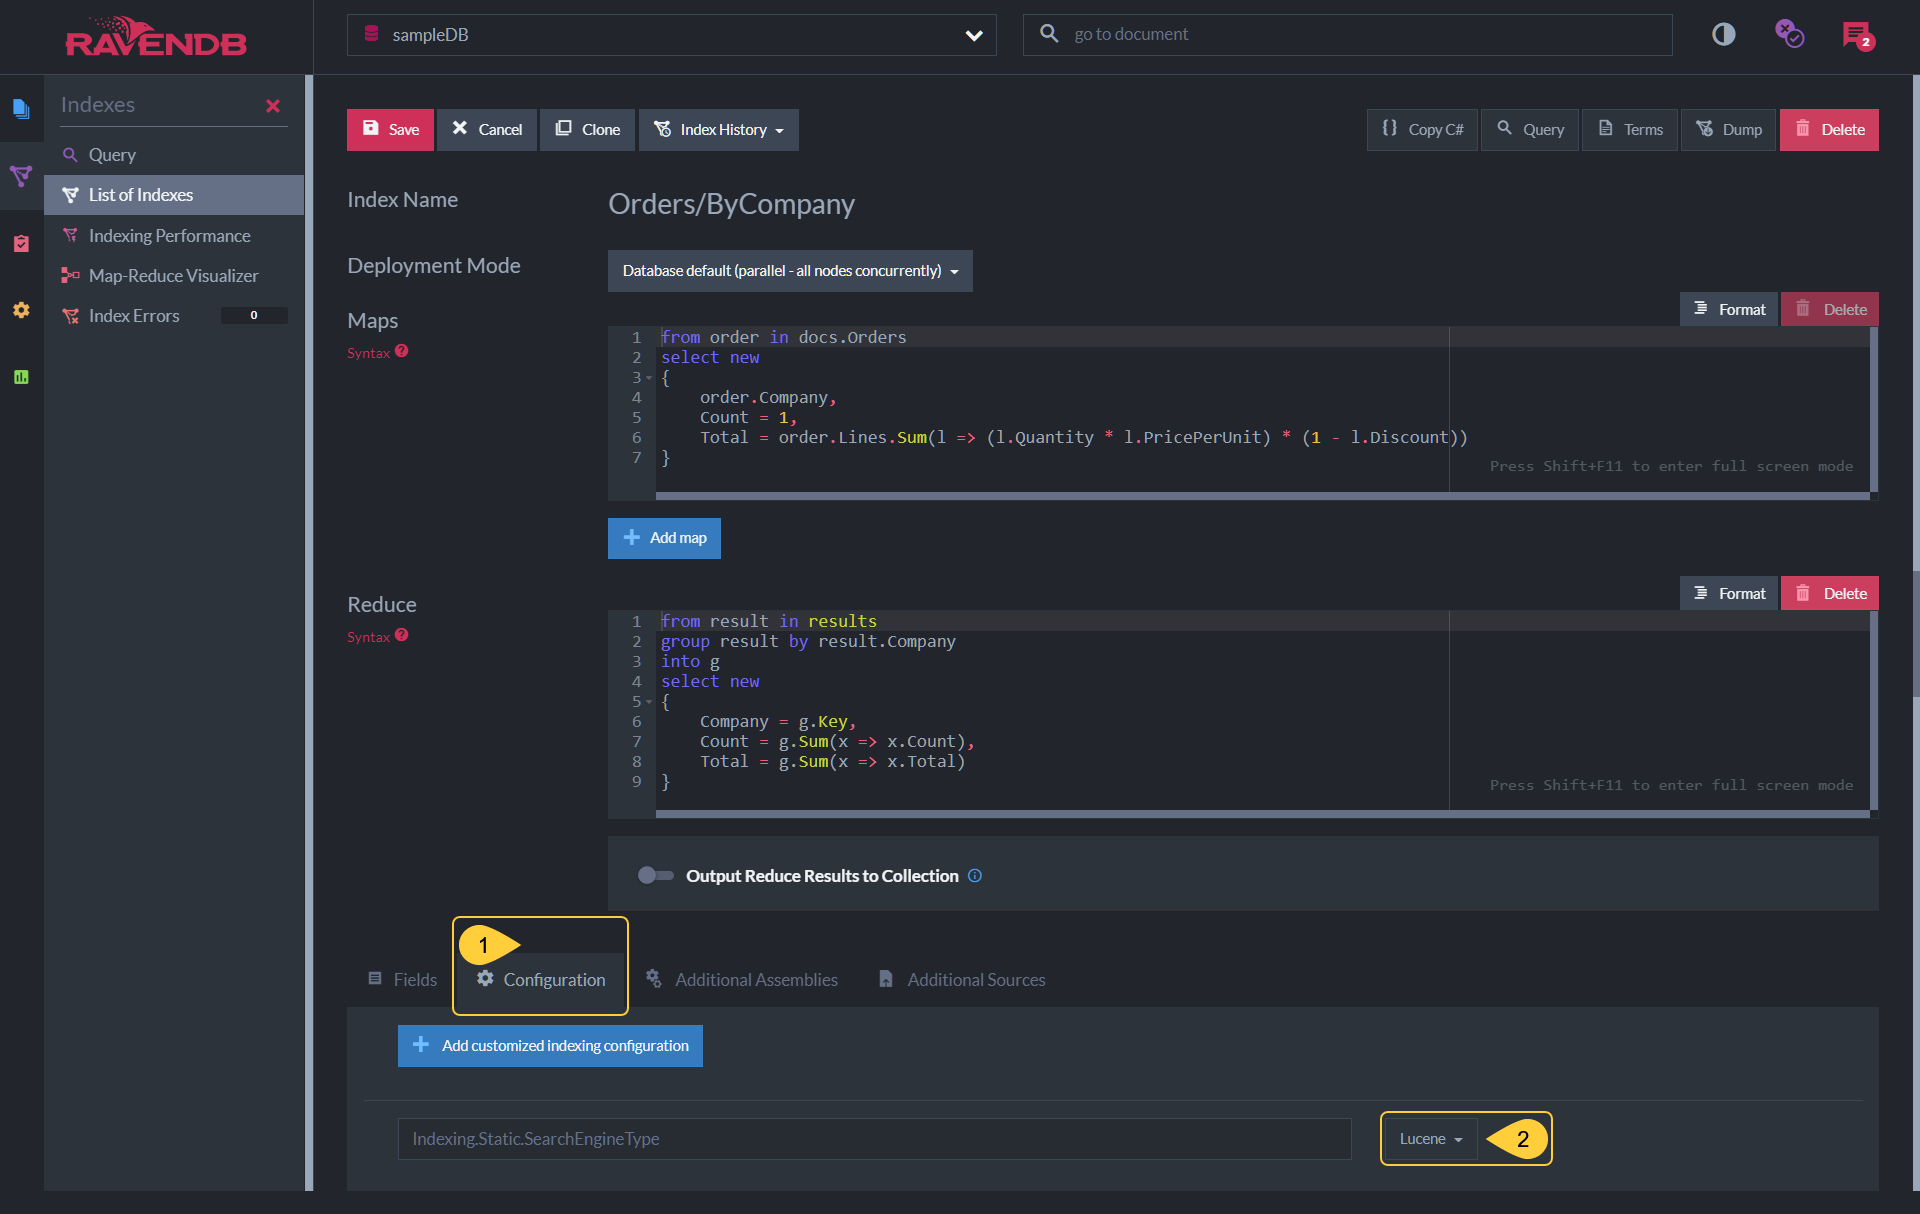
Task: Copy index as C#
Action: coord(1422,130)
